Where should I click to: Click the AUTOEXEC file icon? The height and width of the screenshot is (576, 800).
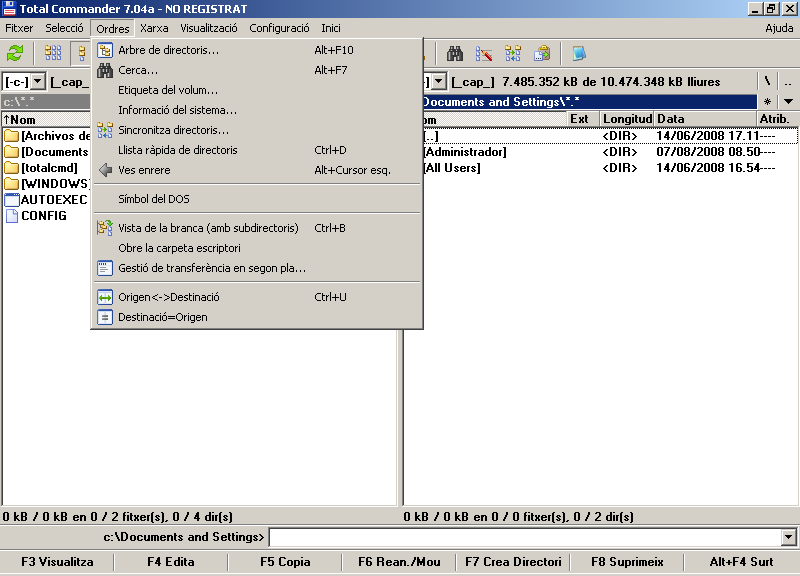[11, 199]
